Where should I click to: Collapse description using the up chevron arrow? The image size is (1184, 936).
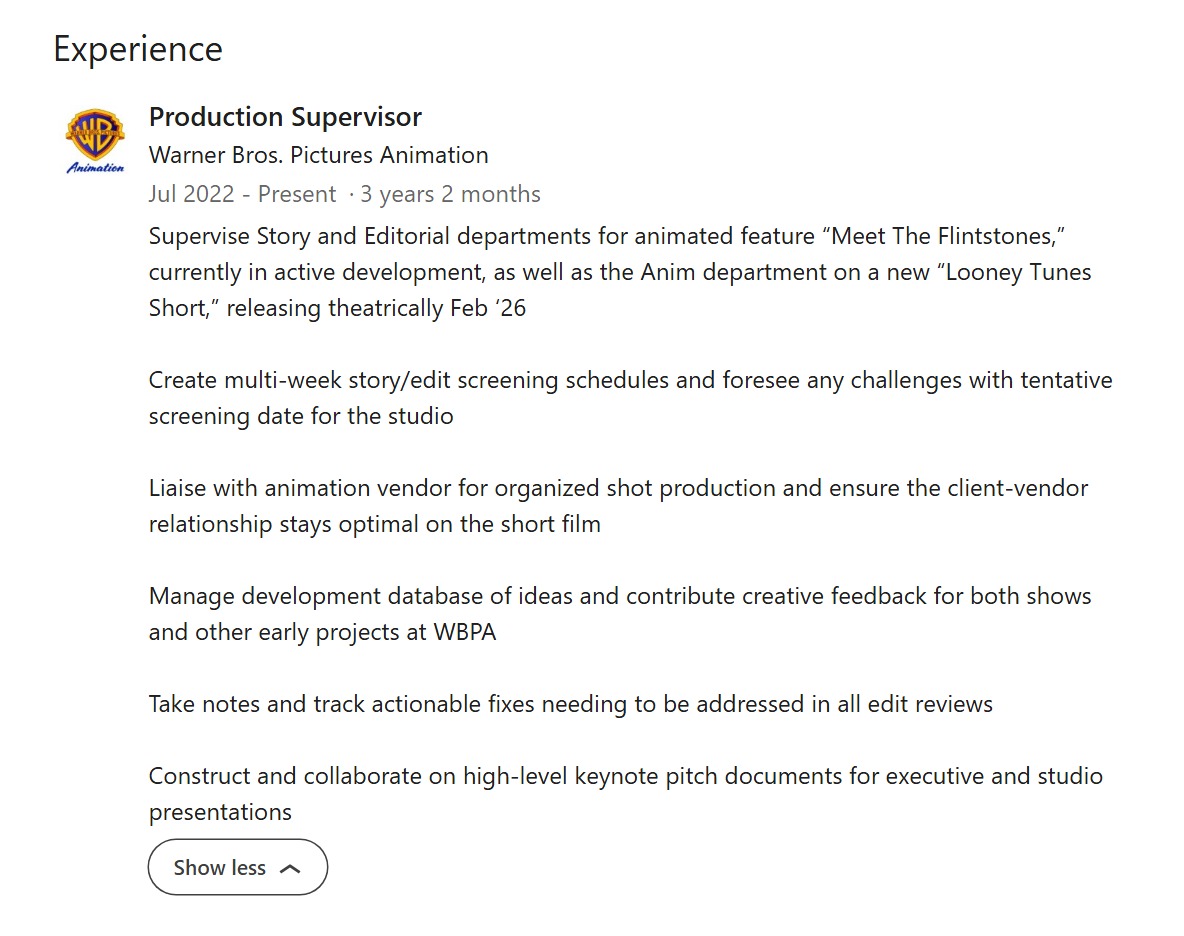tap(290, 868)
